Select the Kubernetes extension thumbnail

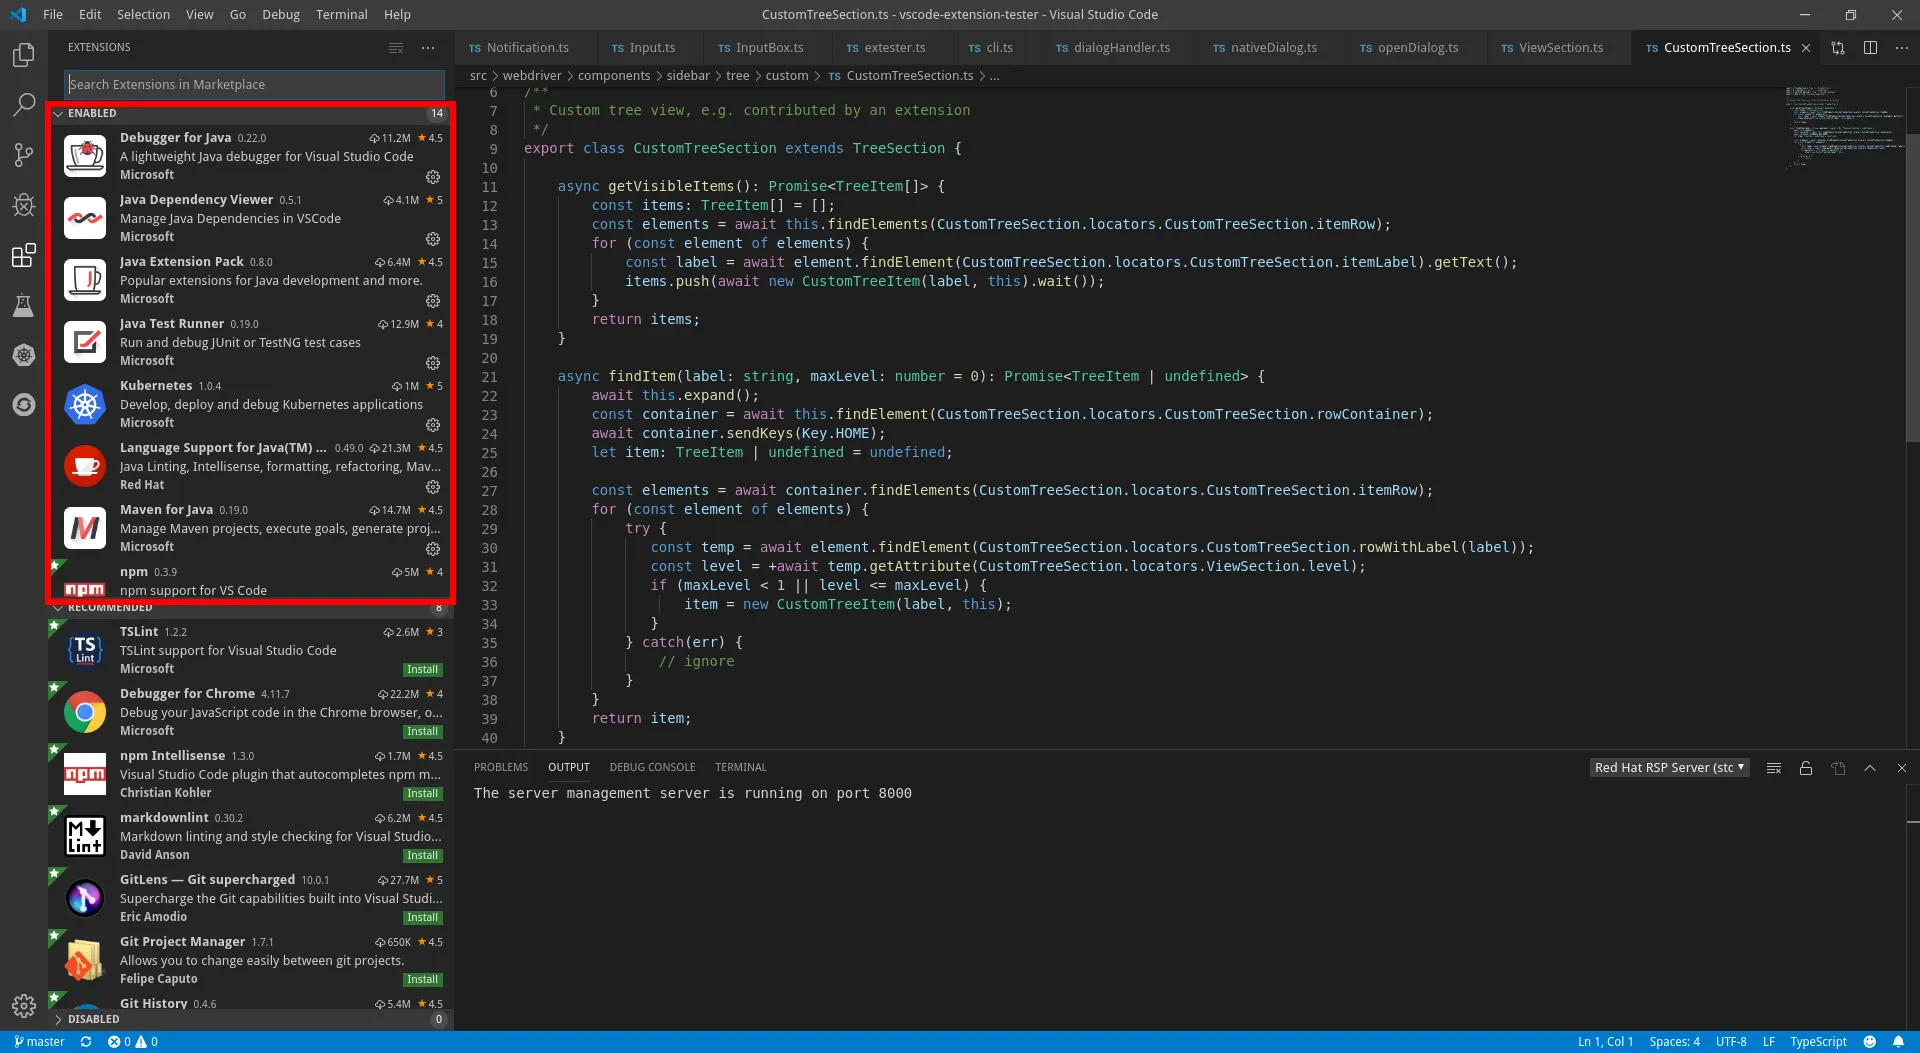[x=85, y=404]
